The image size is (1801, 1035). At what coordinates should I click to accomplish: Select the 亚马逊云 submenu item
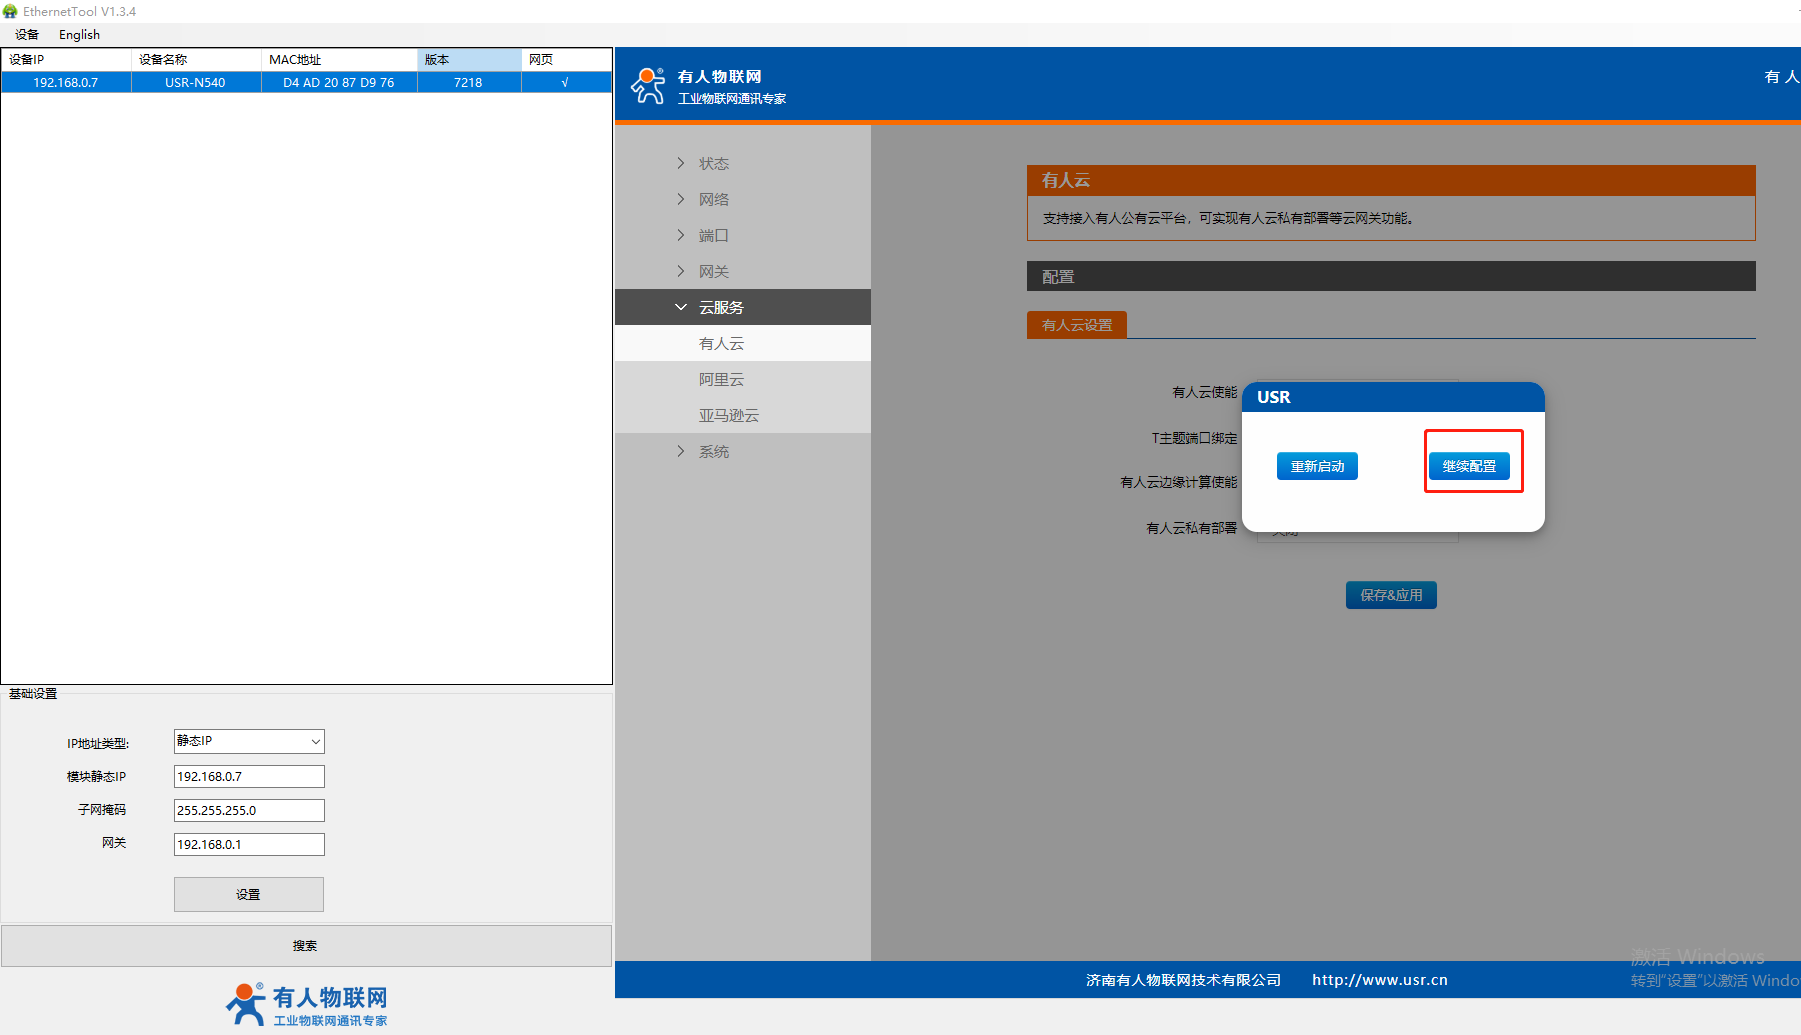pos(742,415)
